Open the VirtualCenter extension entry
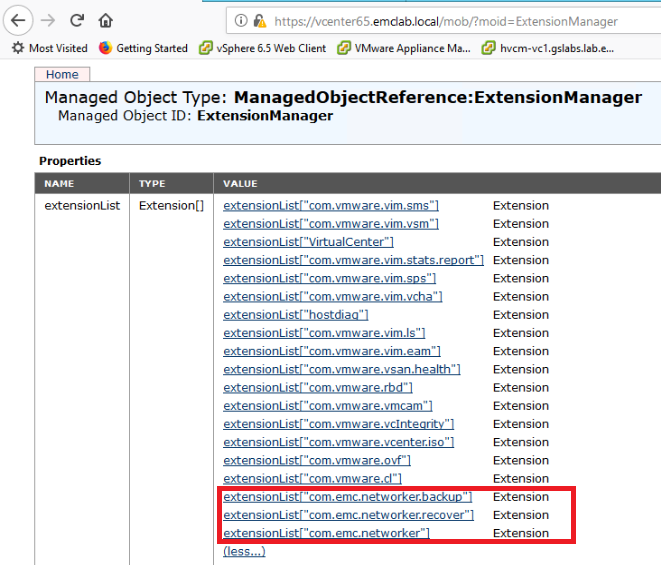The width and height of the screenshot is (661, 565). [308, 242]
